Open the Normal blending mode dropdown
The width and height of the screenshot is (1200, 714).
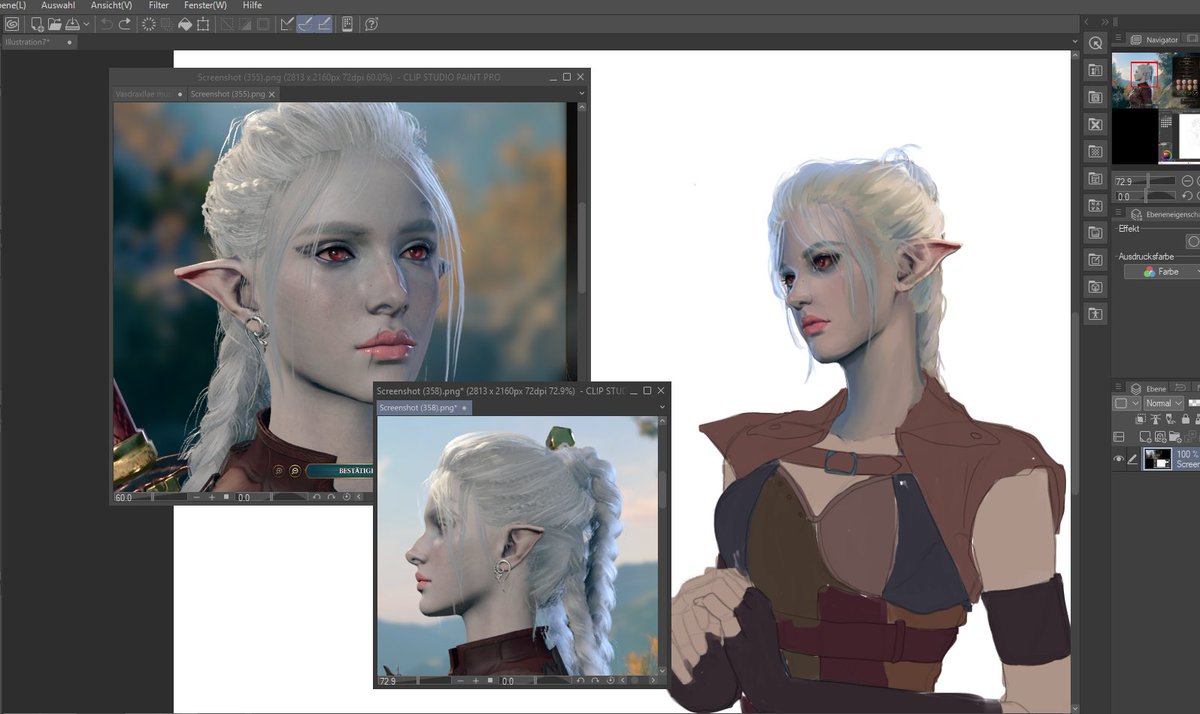[1164, 403]
